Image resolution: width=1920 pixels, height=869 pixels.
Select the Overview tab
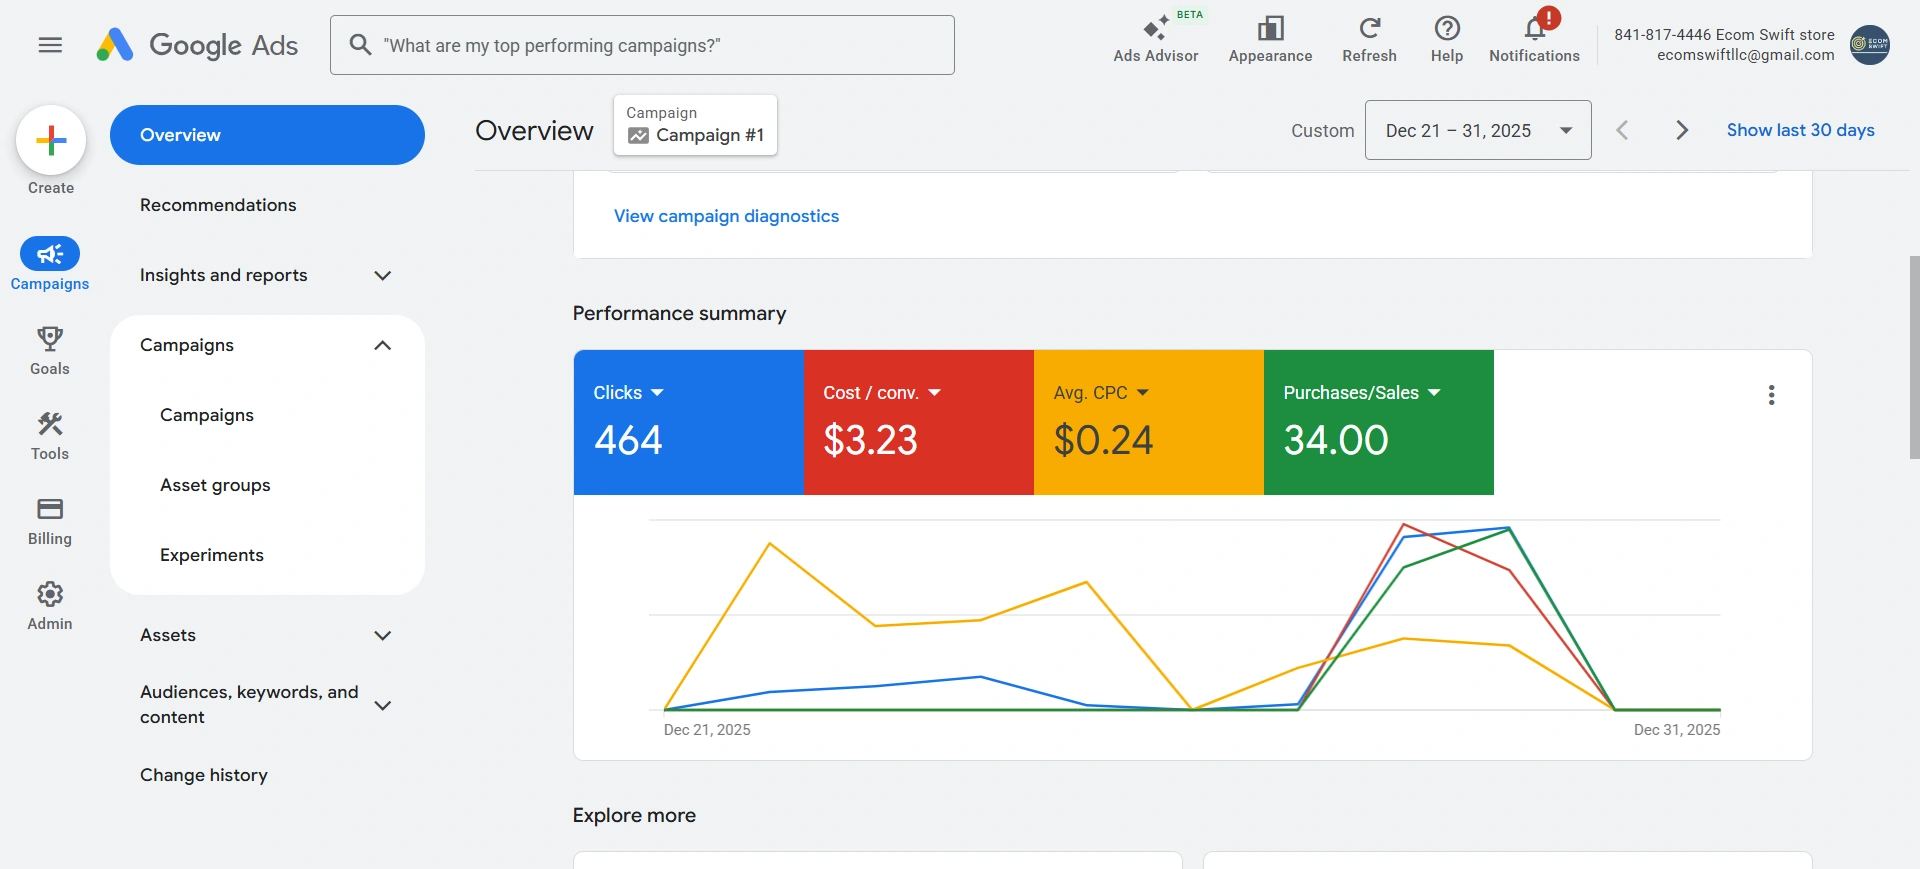pyautogui.click(x=267, y=135)
